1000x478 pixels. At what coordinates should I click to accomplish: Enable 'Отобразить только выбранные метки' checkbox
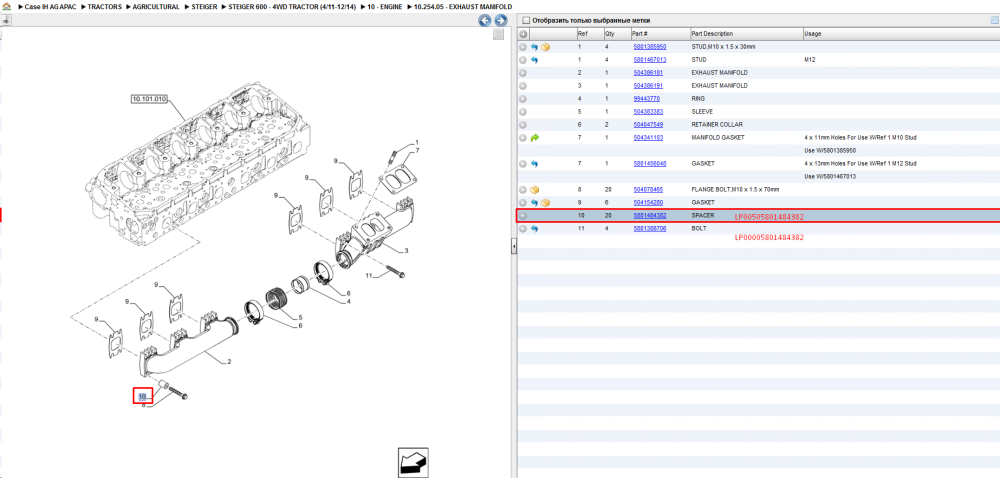[525, 20]
